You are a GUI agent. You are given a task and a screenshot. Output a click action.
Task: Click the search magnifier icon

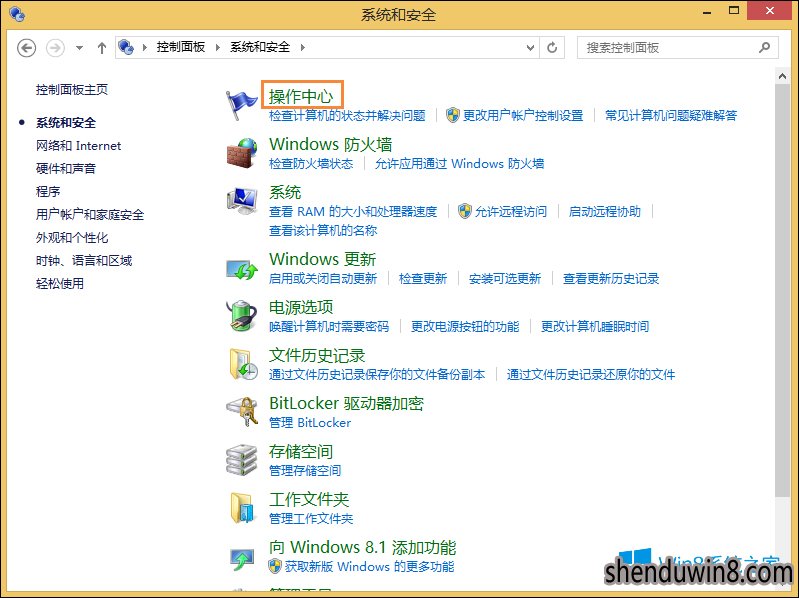764,47
